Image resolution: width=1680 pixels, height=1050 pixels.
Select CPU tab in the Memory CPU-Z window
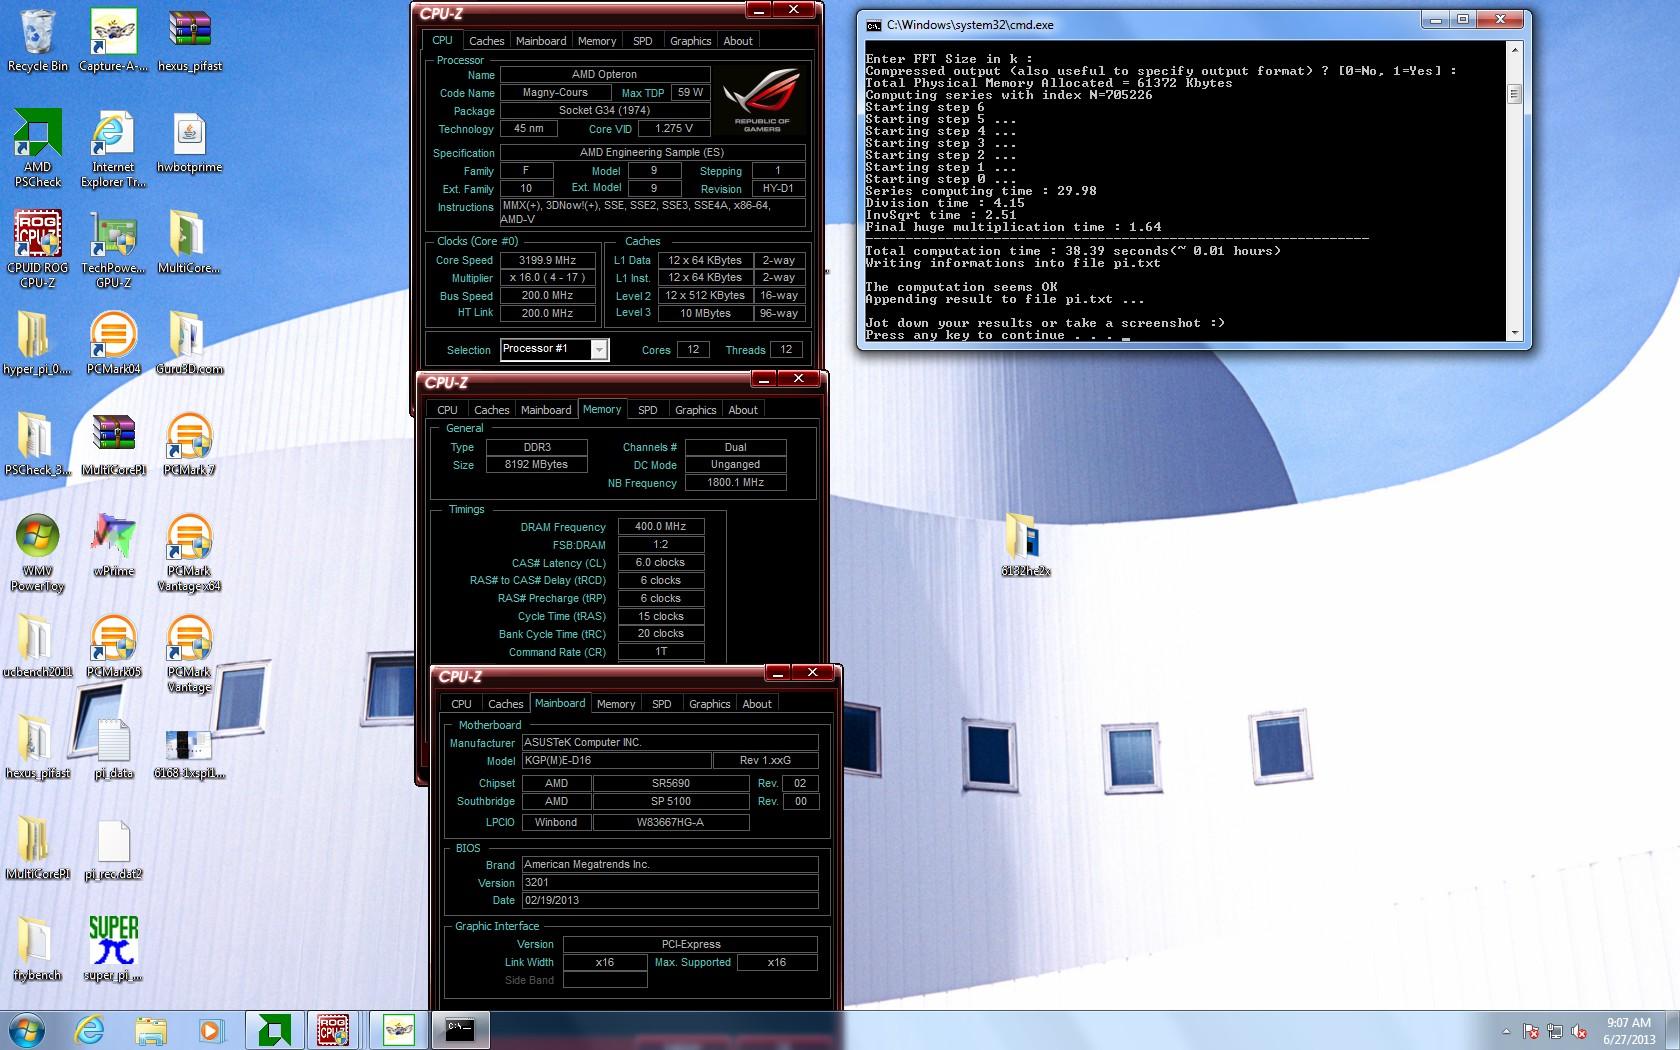tap(447, 410)
